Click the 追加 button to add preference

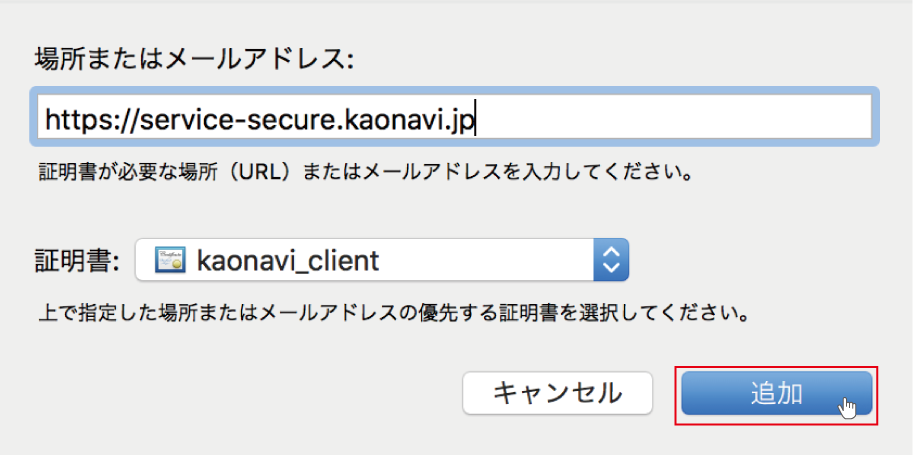(777, 394)
